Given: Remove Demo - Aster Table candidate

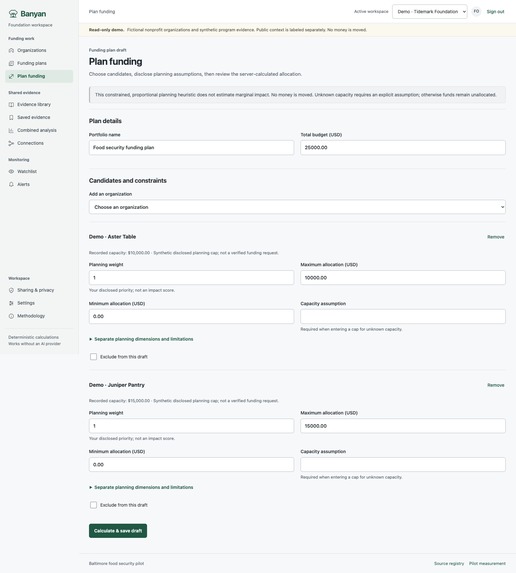Looking at the screenshot, I should pos(496,237).
